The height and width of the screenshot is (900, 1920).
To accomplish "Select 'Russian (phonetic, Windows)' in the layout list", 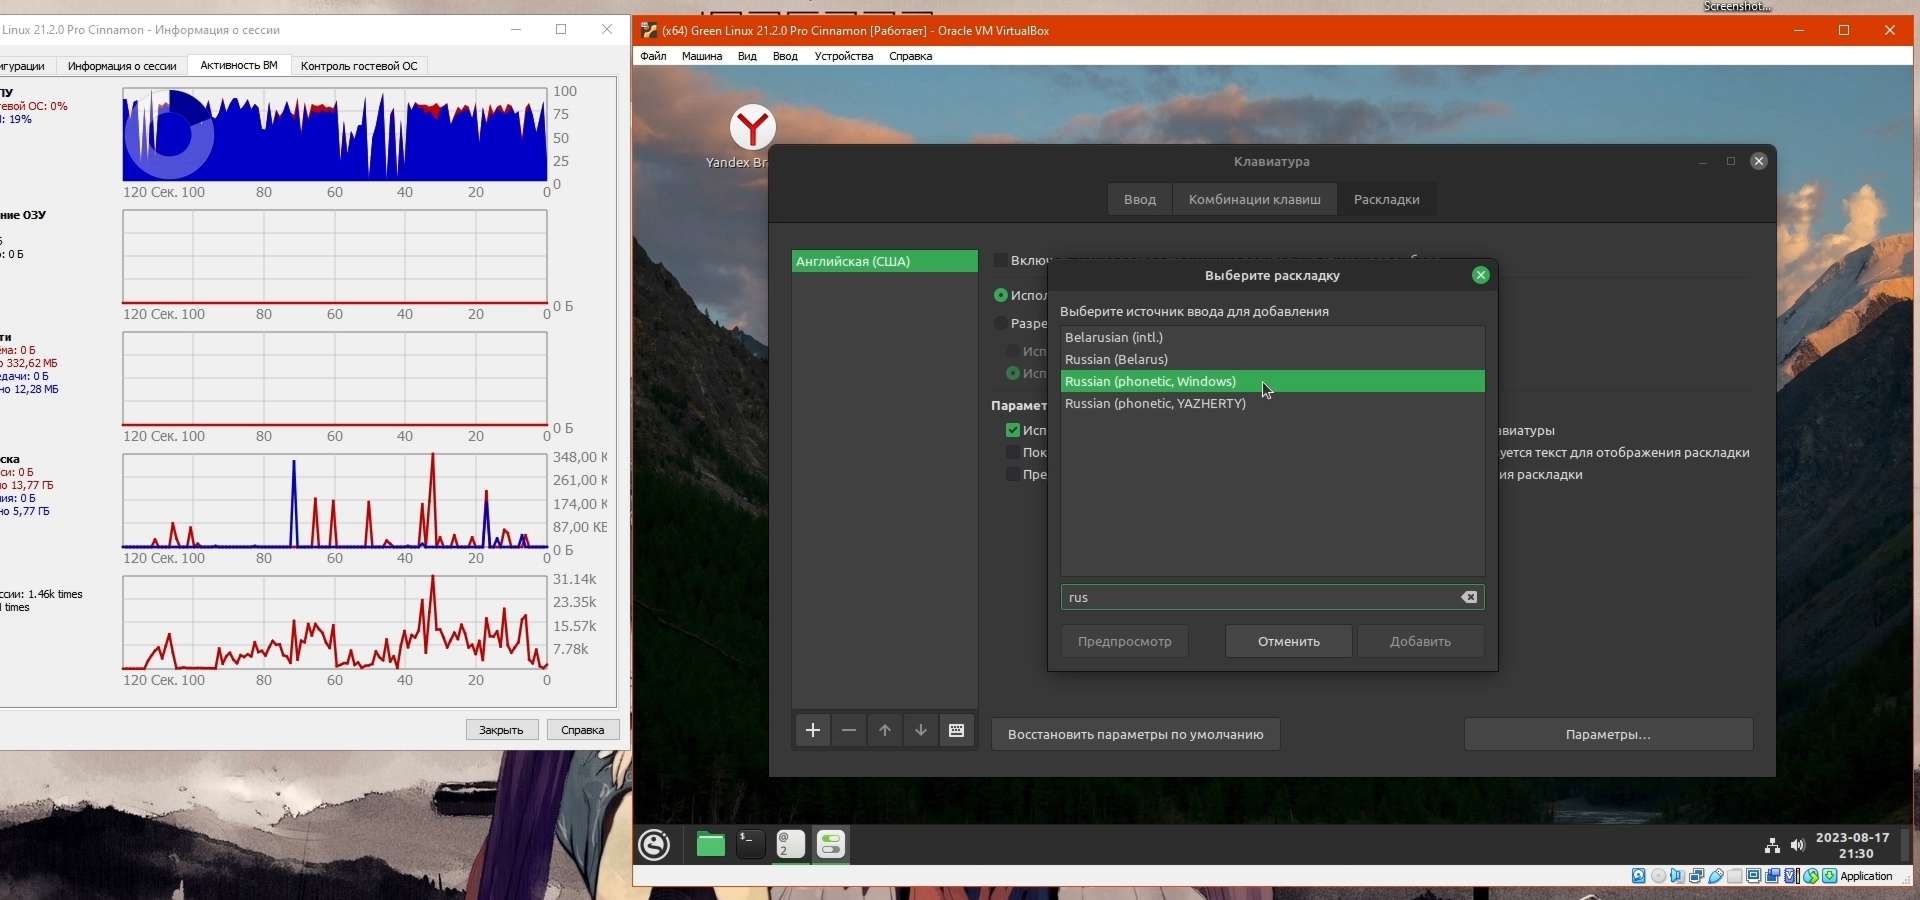I will click(x=1273, y=381).
